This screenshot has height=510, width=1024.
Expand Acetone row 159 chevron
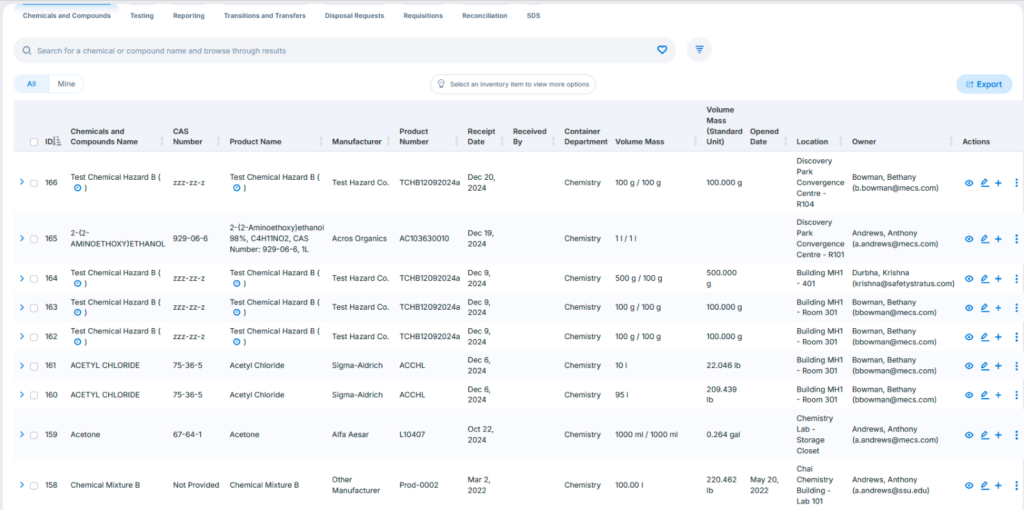click(x=22, y=434)
